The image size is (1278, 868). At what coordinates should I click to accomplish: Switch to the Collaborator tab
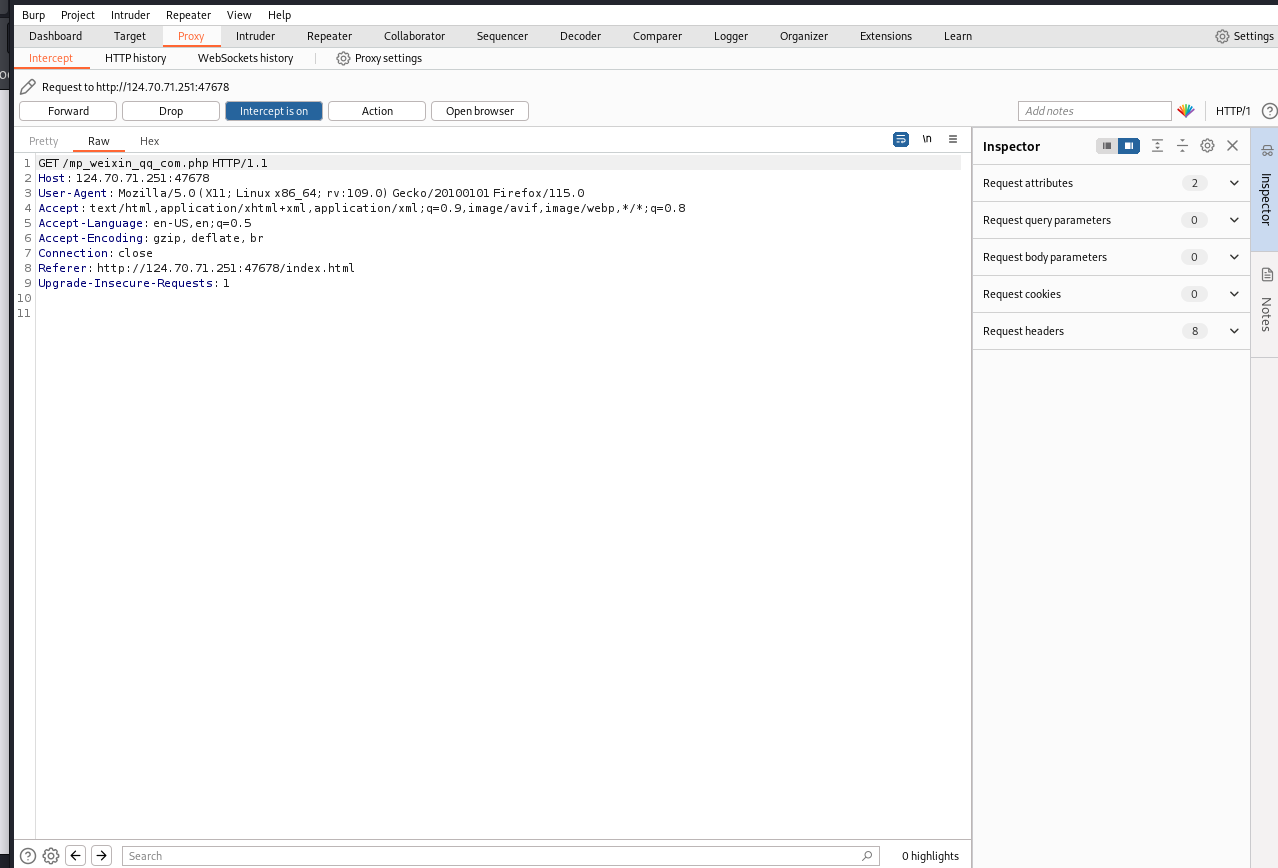[x=414, y=36]
